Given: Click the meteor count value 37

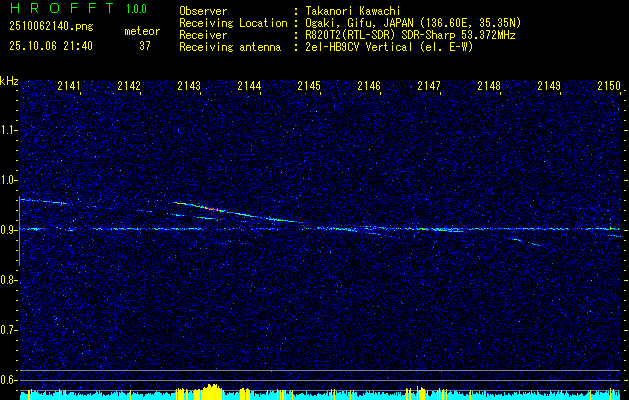Looking at the screenshot, I should point(144,45).
